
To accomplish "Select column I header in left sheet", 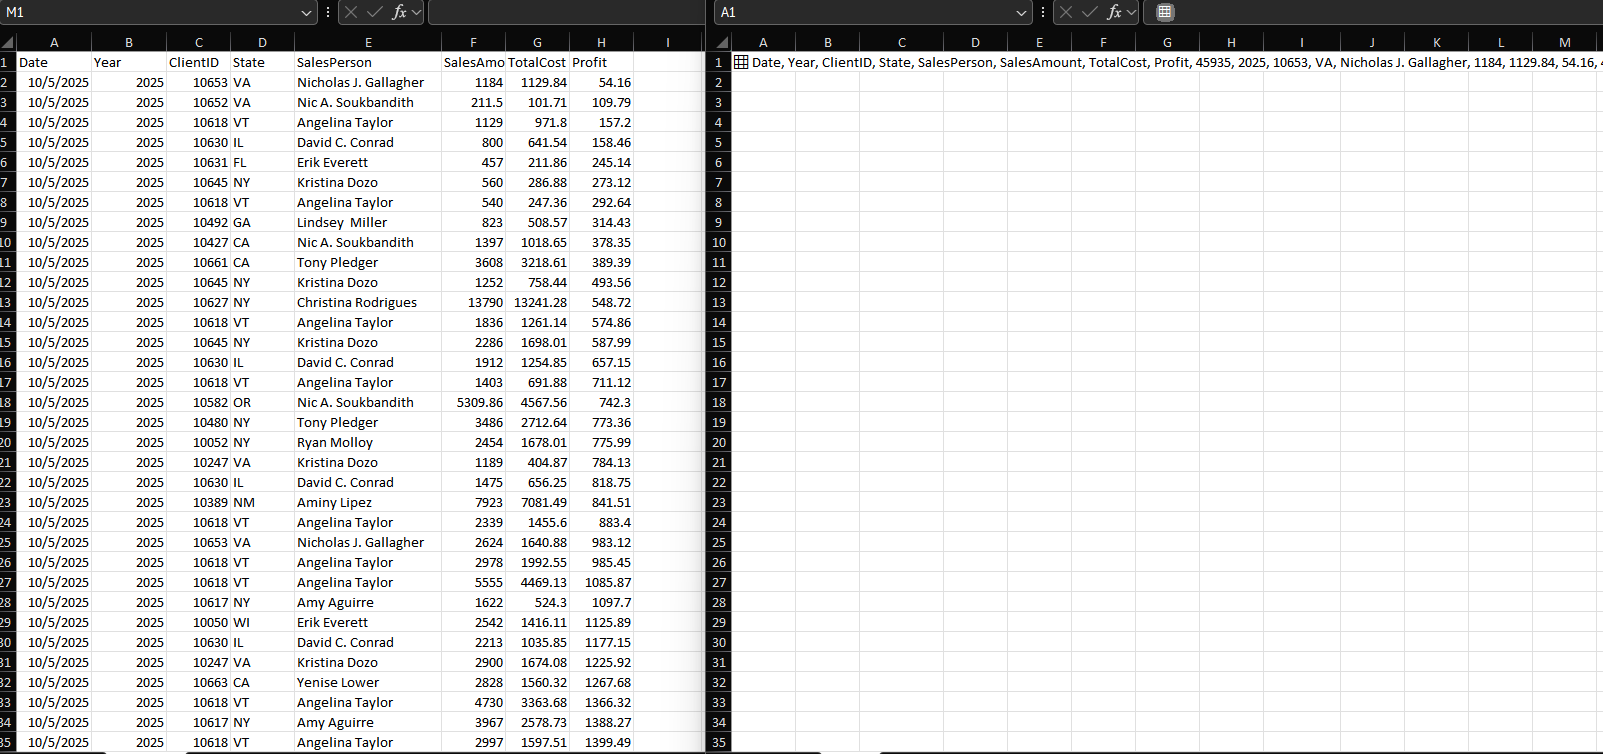I will point(667,42).
